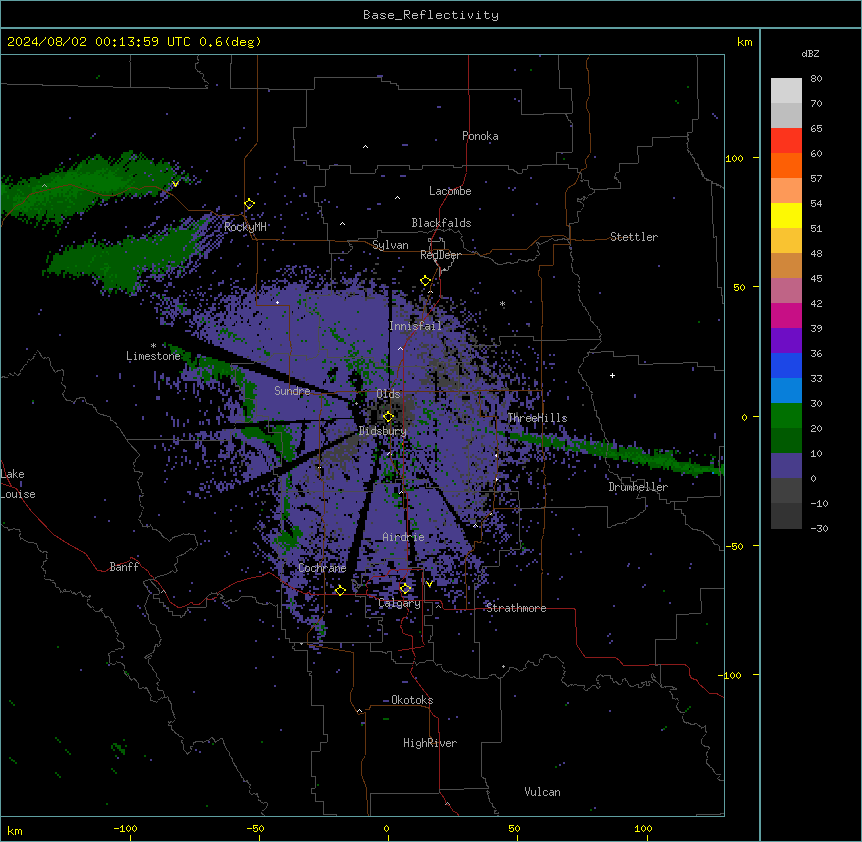
Task: Click the Didsbury town label
Action: click(x=382, y=431)
